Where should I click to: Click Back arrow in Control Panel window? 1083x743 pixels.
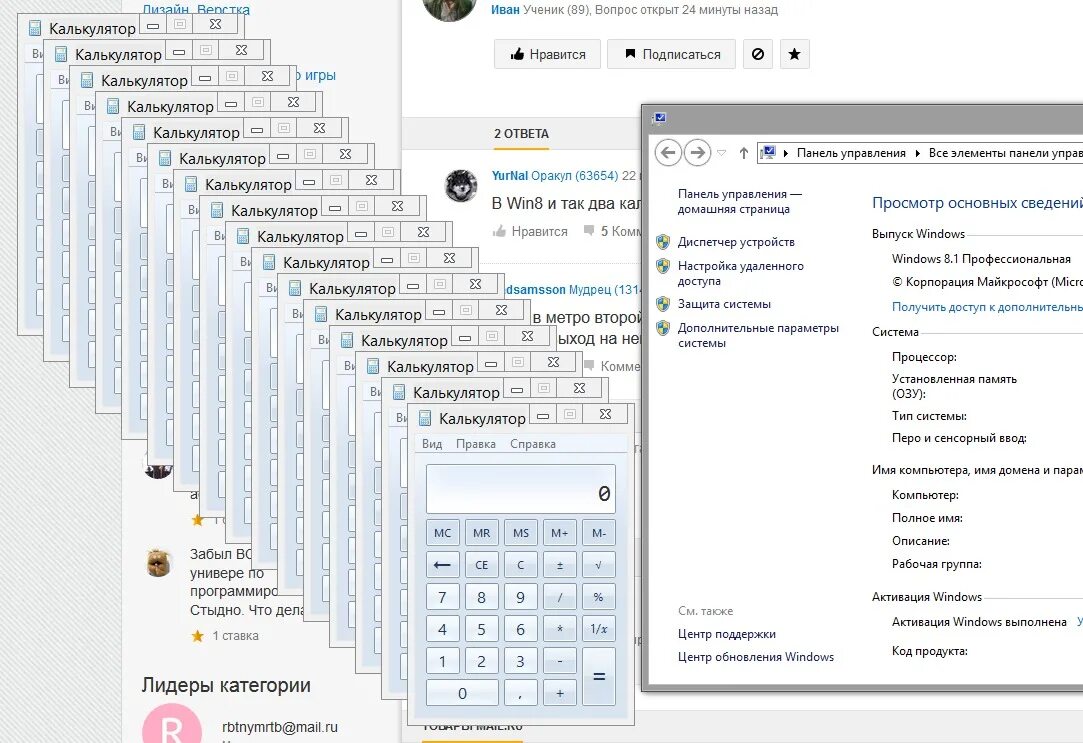(668, 153)
